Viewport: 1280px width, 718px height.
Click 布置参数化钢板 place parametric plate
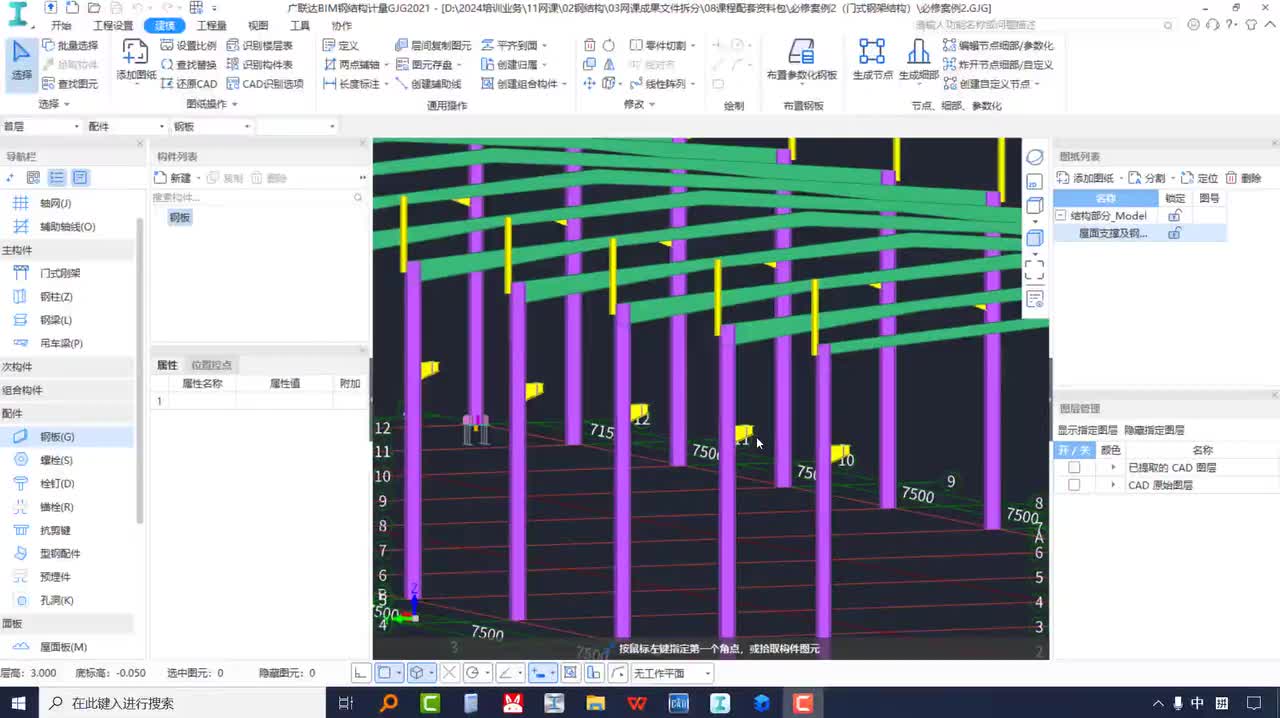click(801, 60)
